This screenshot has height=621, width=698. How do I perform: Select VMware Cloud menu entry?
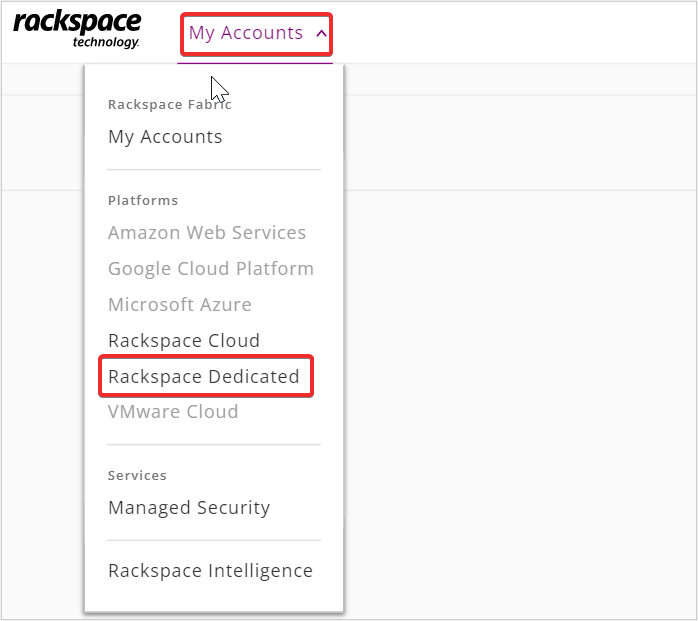point(173,412)
